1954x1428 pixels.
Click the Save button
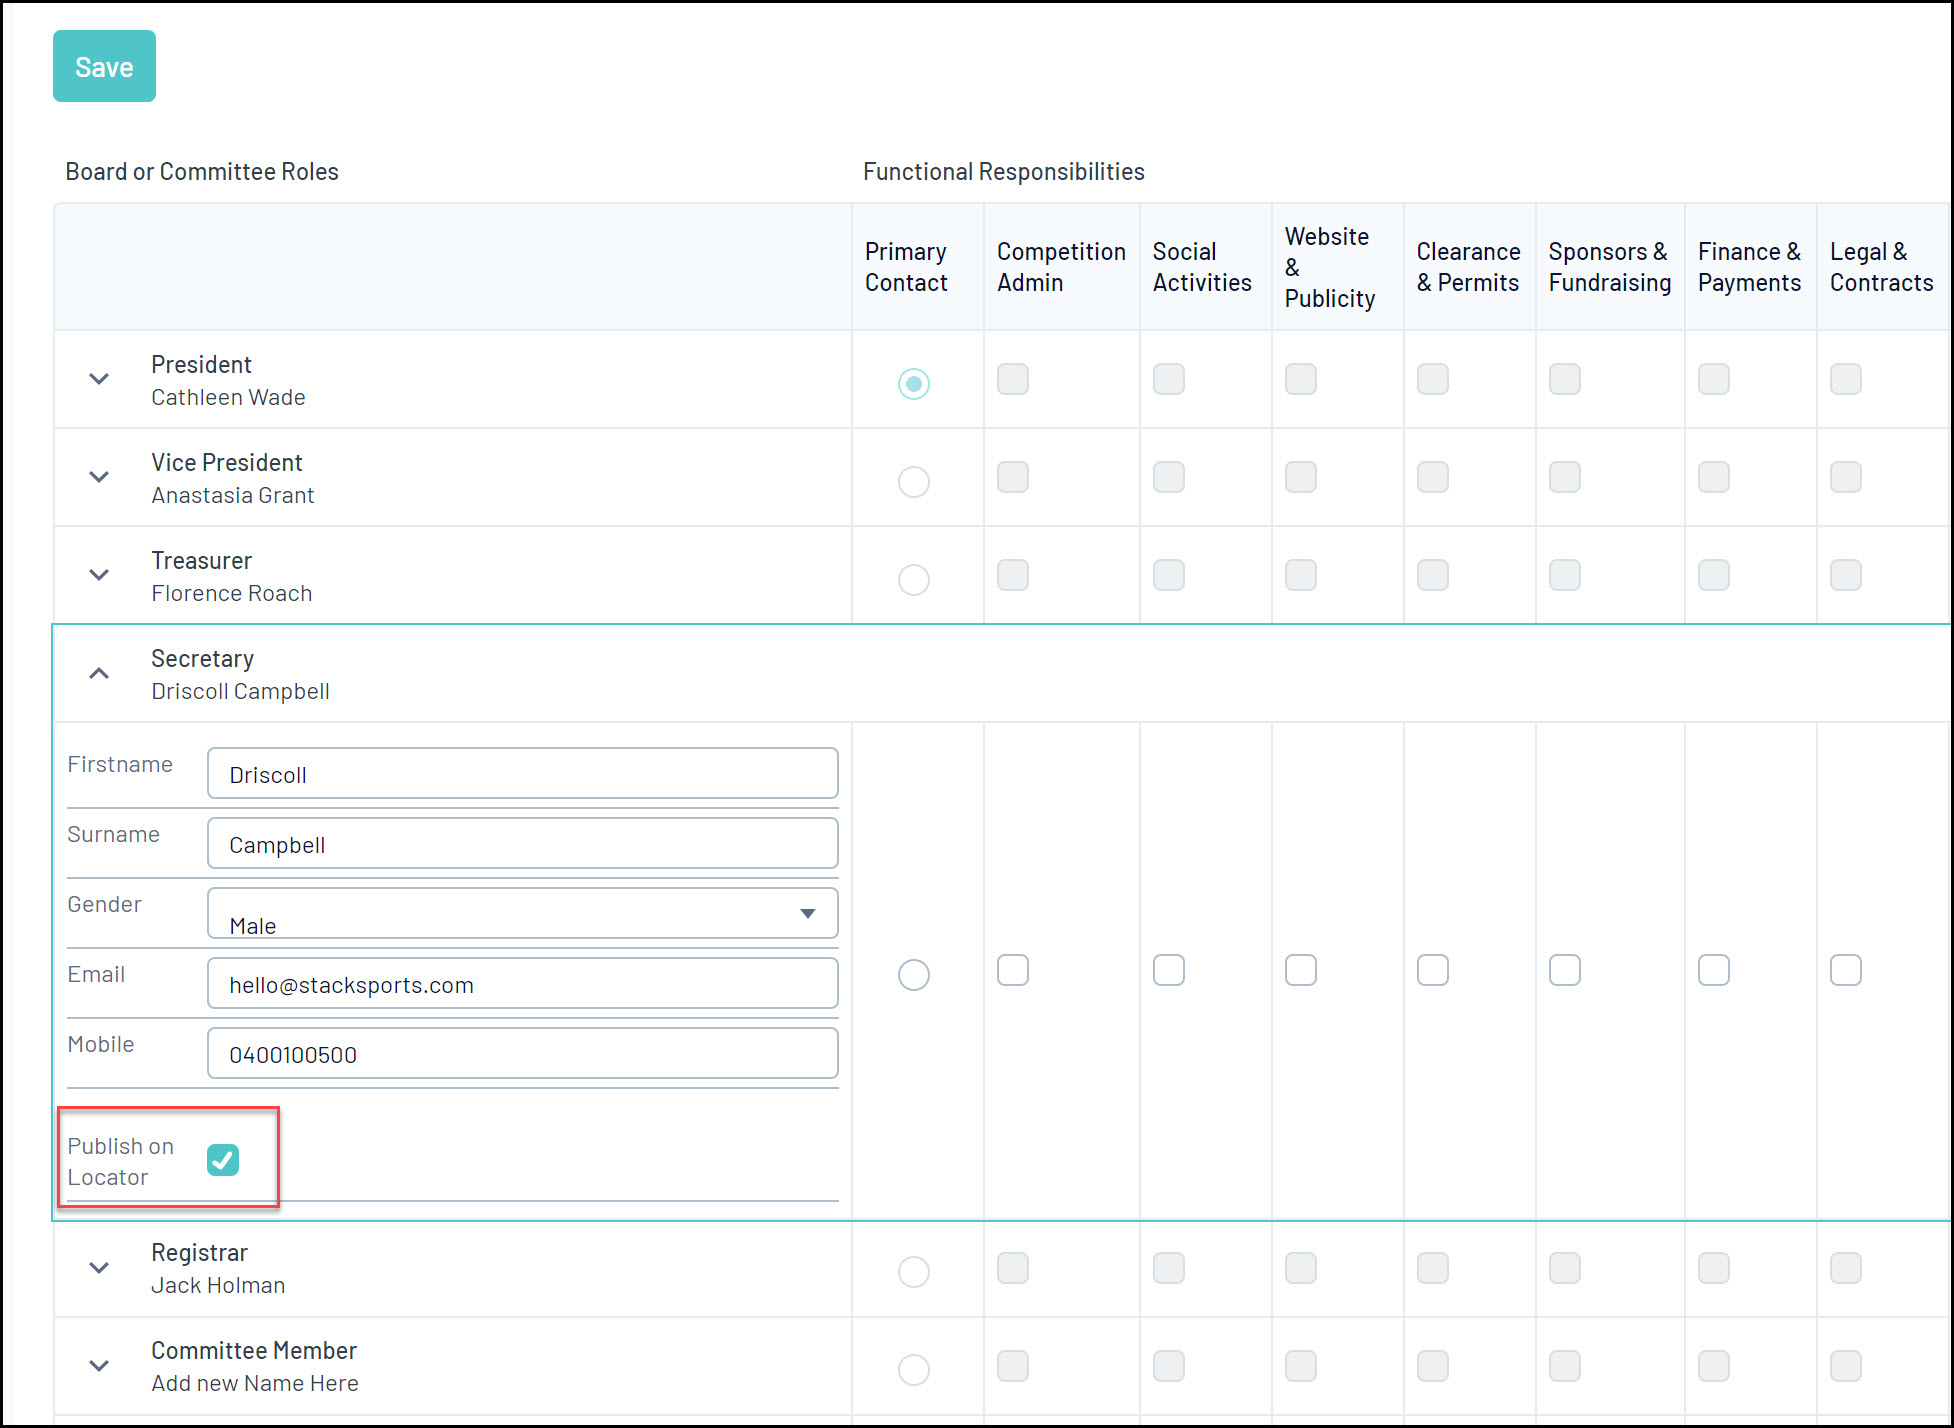(104, 66)
